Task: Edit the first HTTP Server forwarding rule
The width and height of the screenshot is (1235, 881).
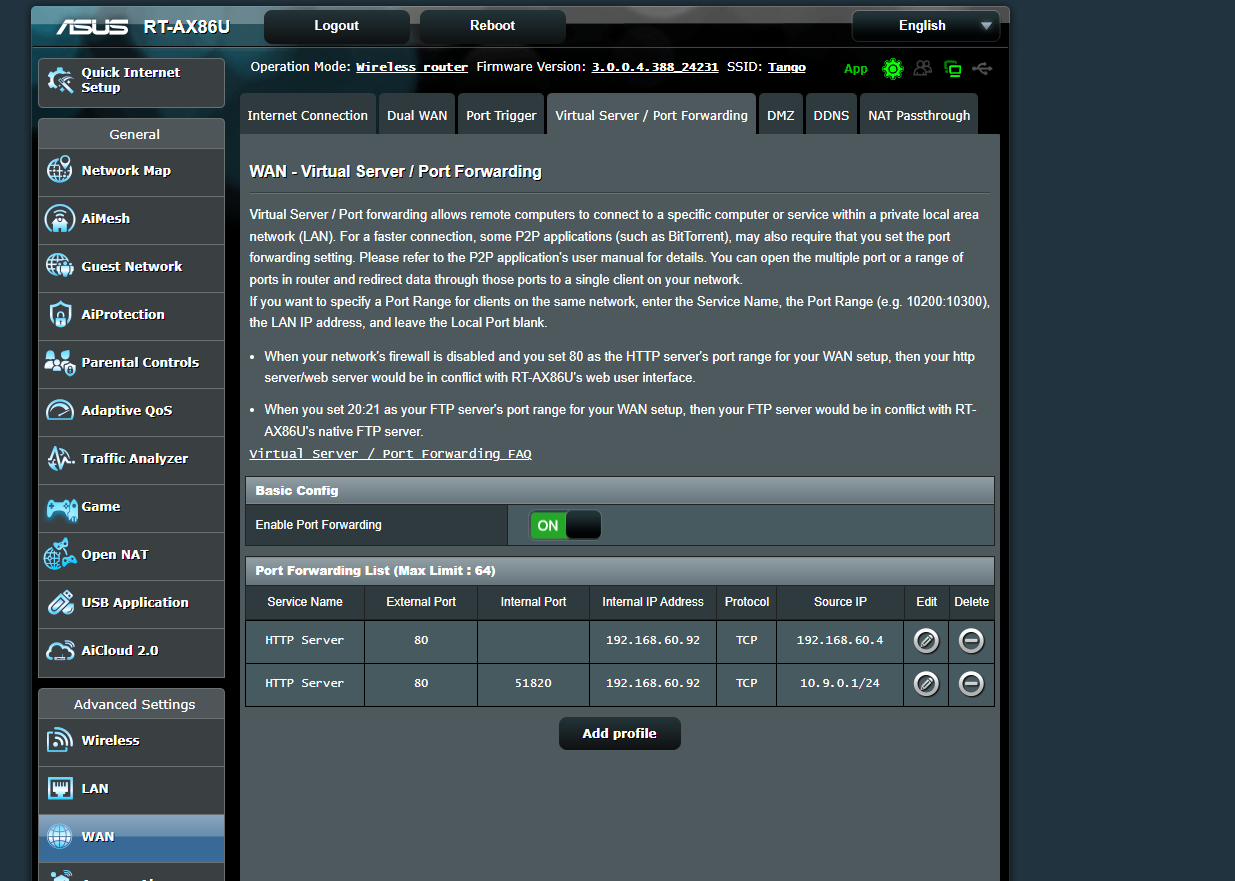Action: click(x=925, y=640)
